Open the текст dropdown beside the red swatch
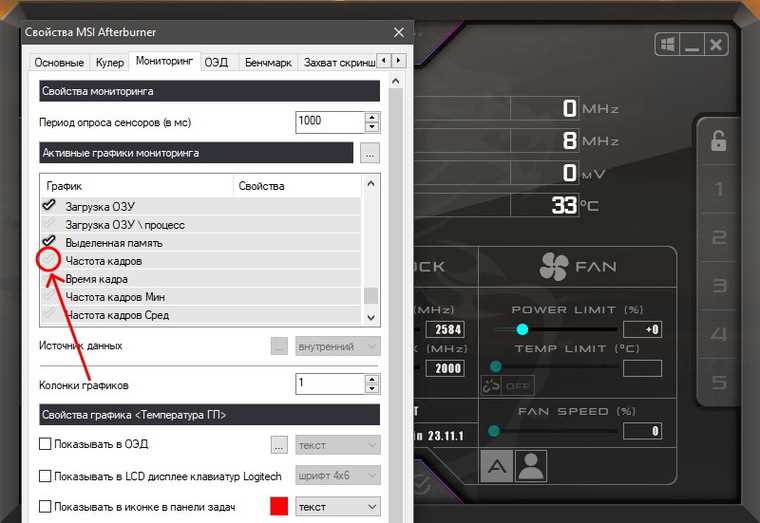Image resolution: width=760 pixels, height=523 pixels. point(338,507)
